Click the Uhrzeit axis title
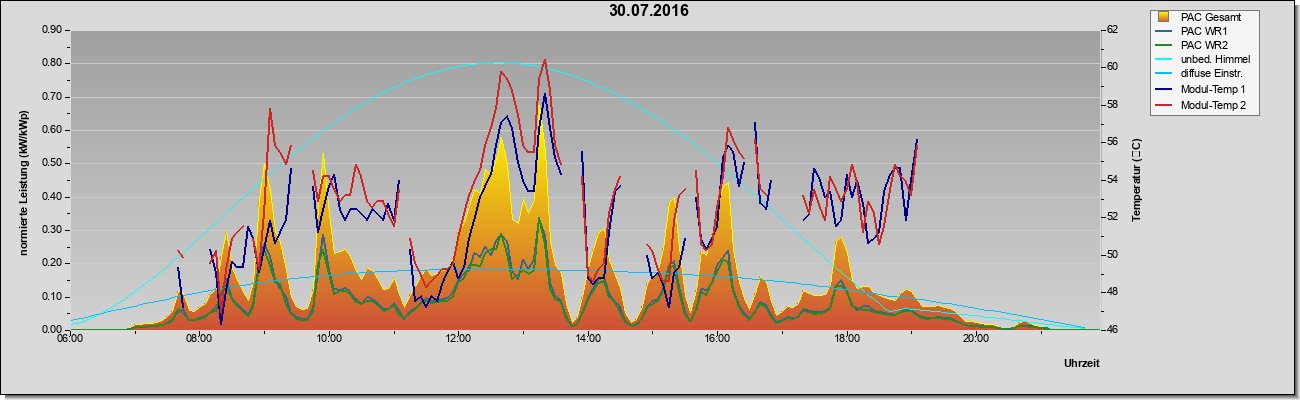 tap(1082, 364)
